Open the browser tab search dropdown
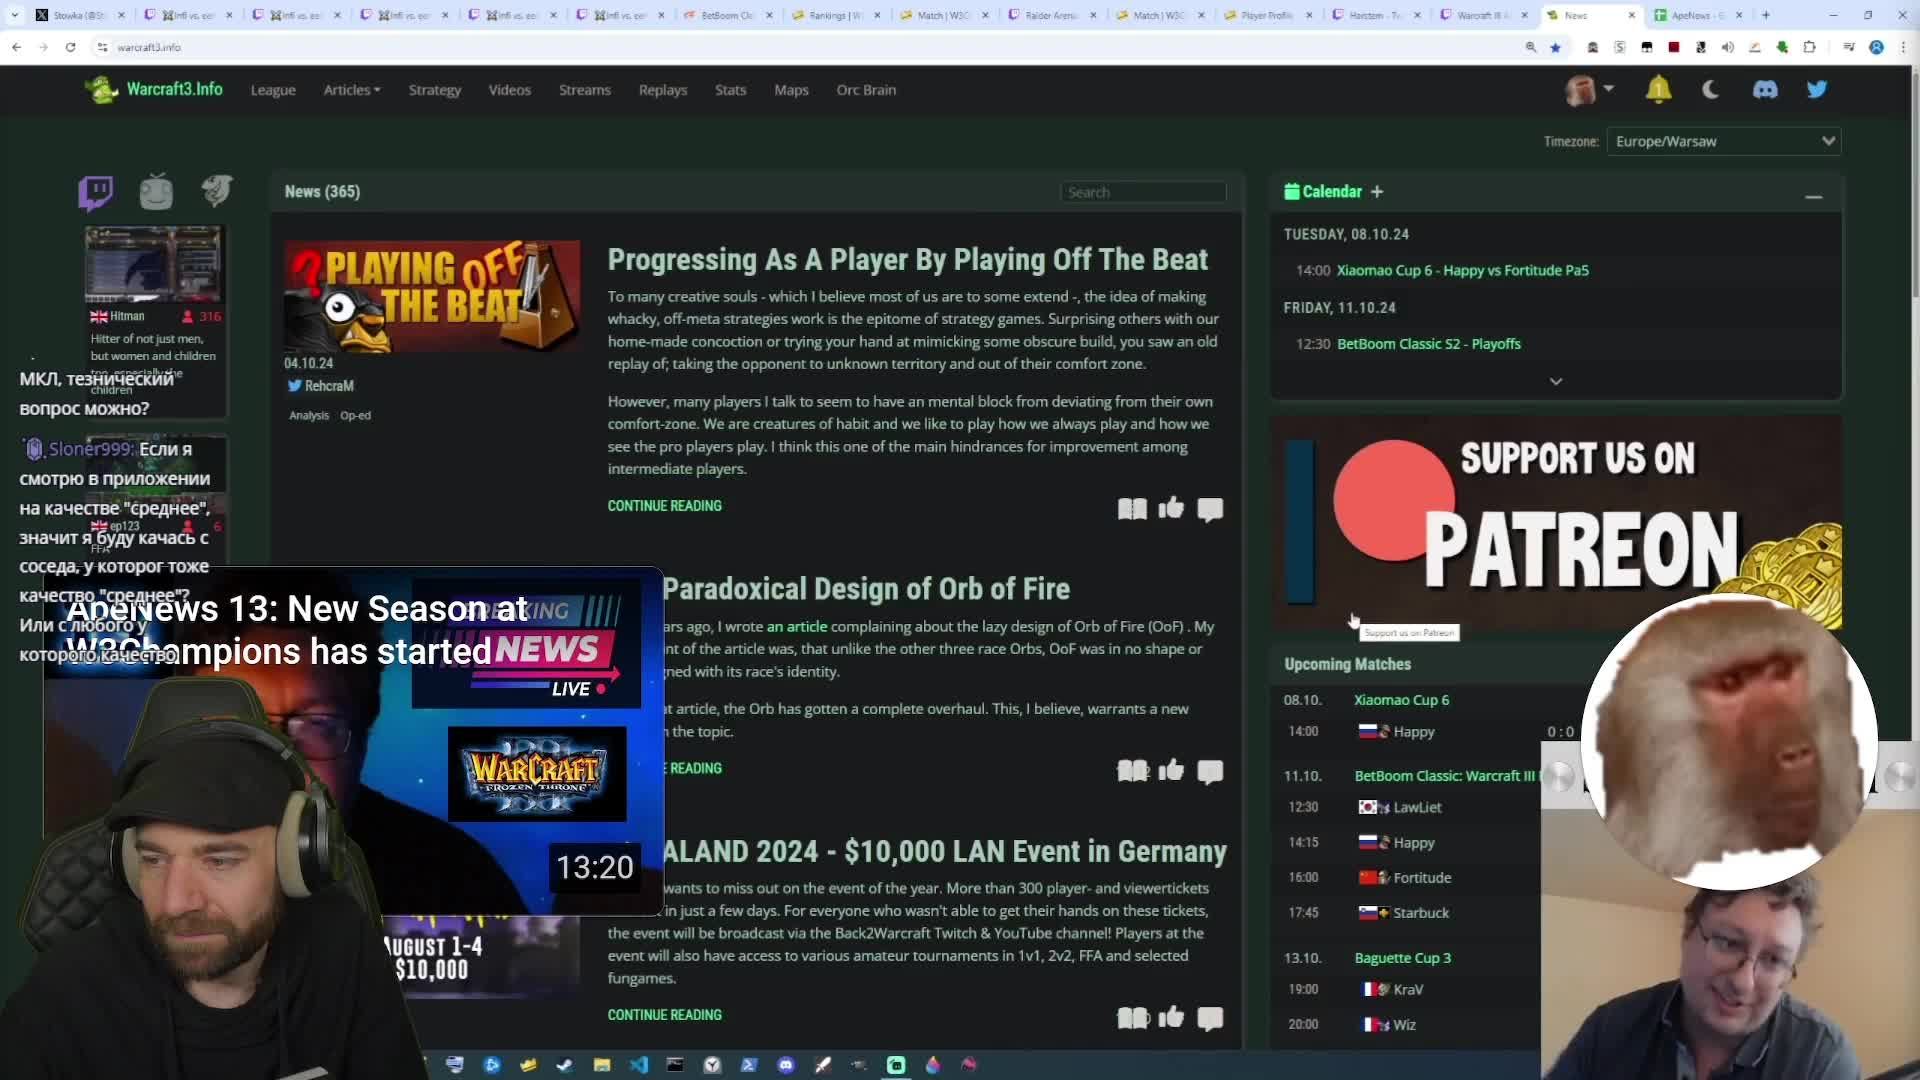1920x1080 pixels. coord(15,15)
